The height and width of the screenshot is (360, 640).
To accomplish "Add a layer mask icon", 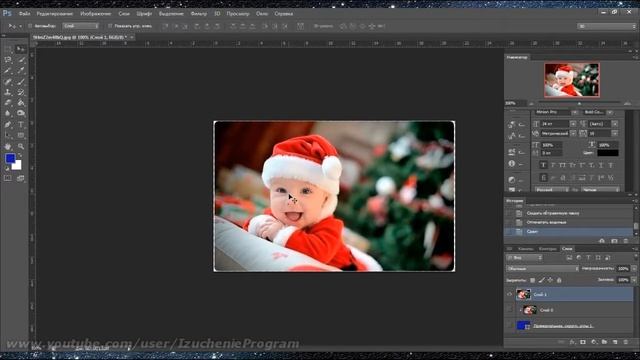I will pyautogui.click(x=583, y=342).
